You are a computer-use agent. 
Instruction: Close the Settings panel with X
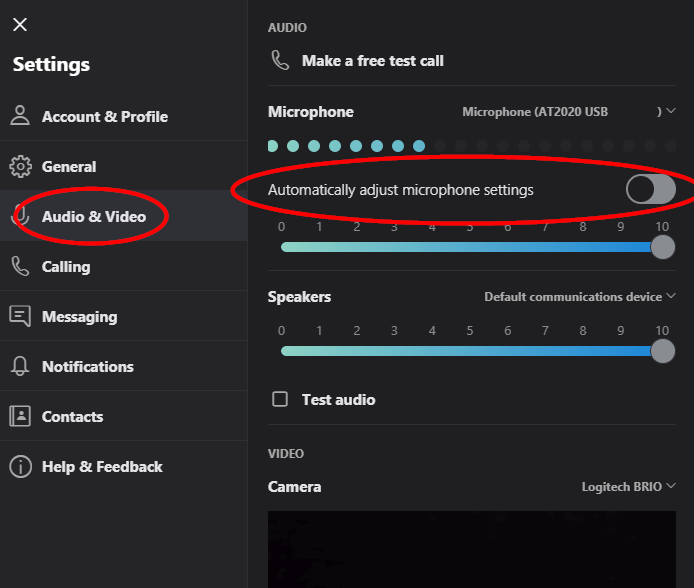(x=20, y=25)
